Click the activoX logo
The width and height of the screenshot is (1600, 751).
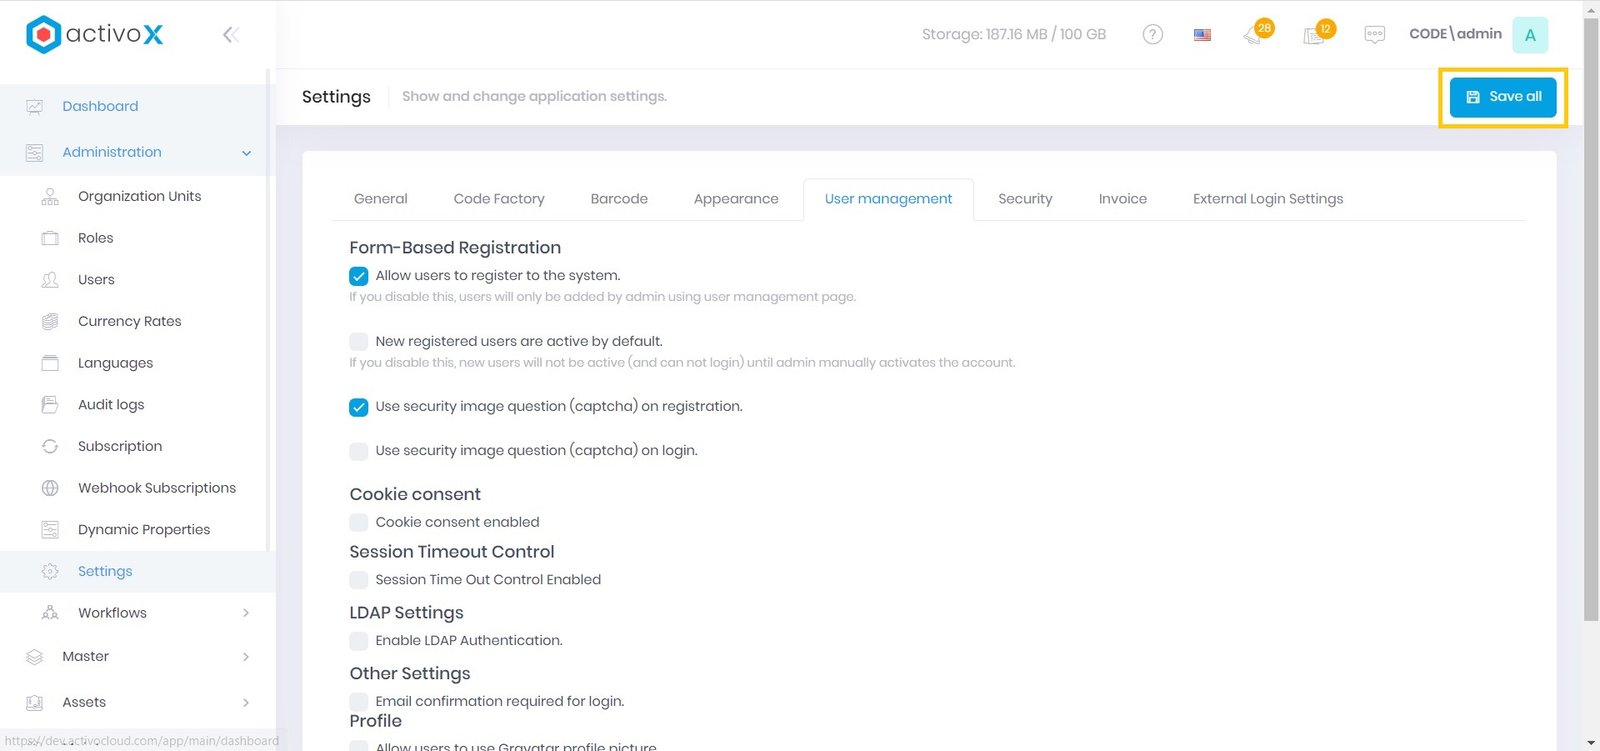pyautogui.click(x=95, y=35)
